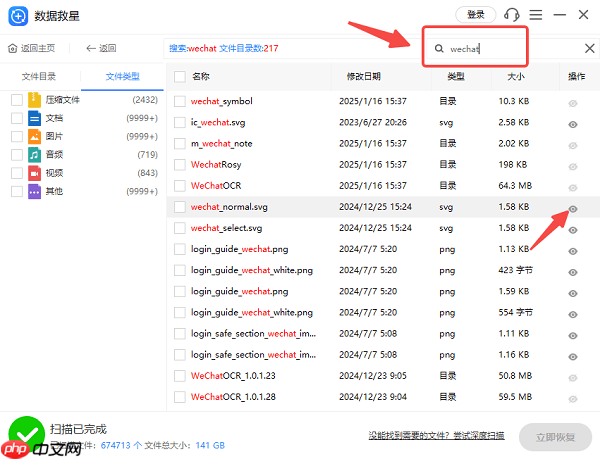Image resolution: width=600 pixels, height=459 pixels.
Task: Click file name wechat_select.svg
Action: (x=227, y=228)
